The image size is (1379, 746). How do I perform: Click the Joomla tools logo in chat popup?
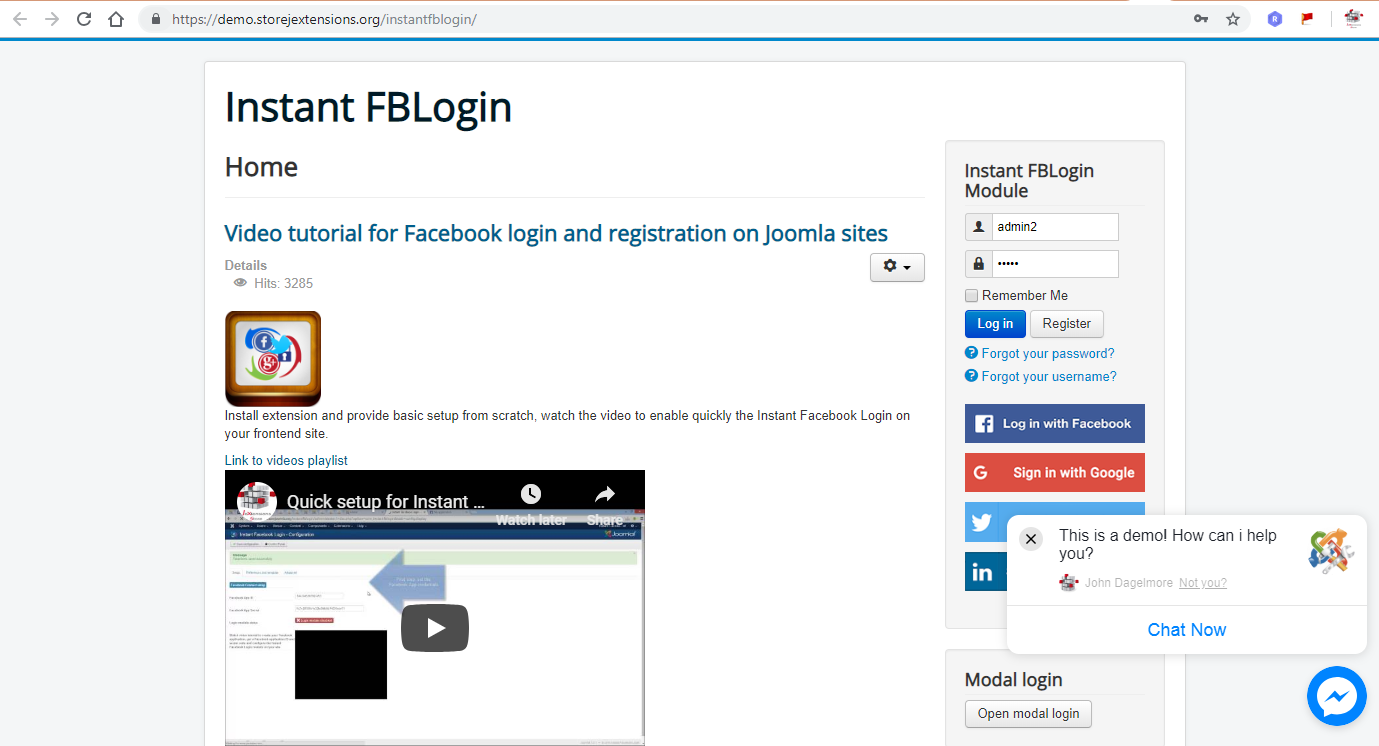pyautogui.click(x=1331, y=551)
